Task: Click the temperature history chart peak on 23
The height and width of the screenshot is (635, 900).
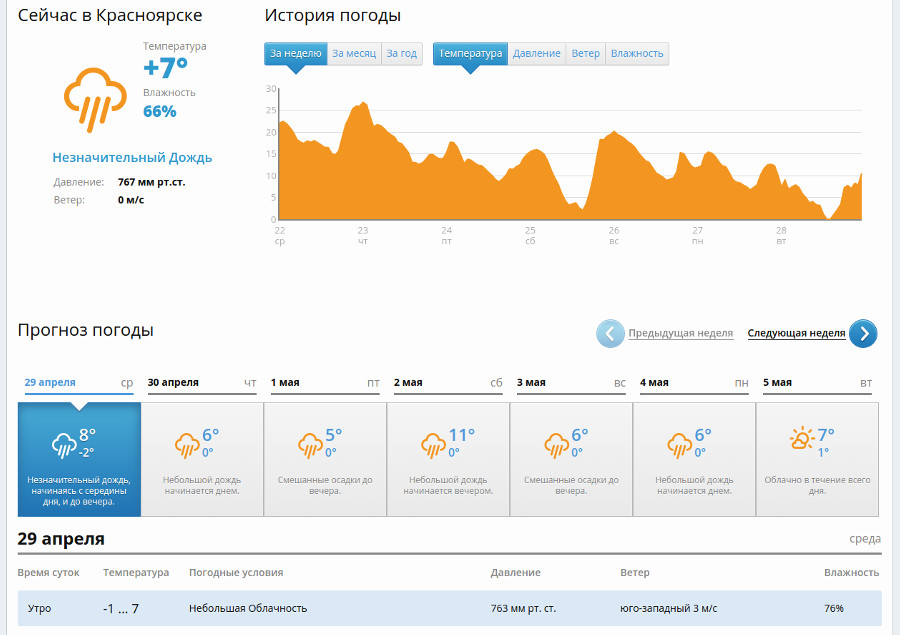Action: pyautogui.click(x=364, y=104)
